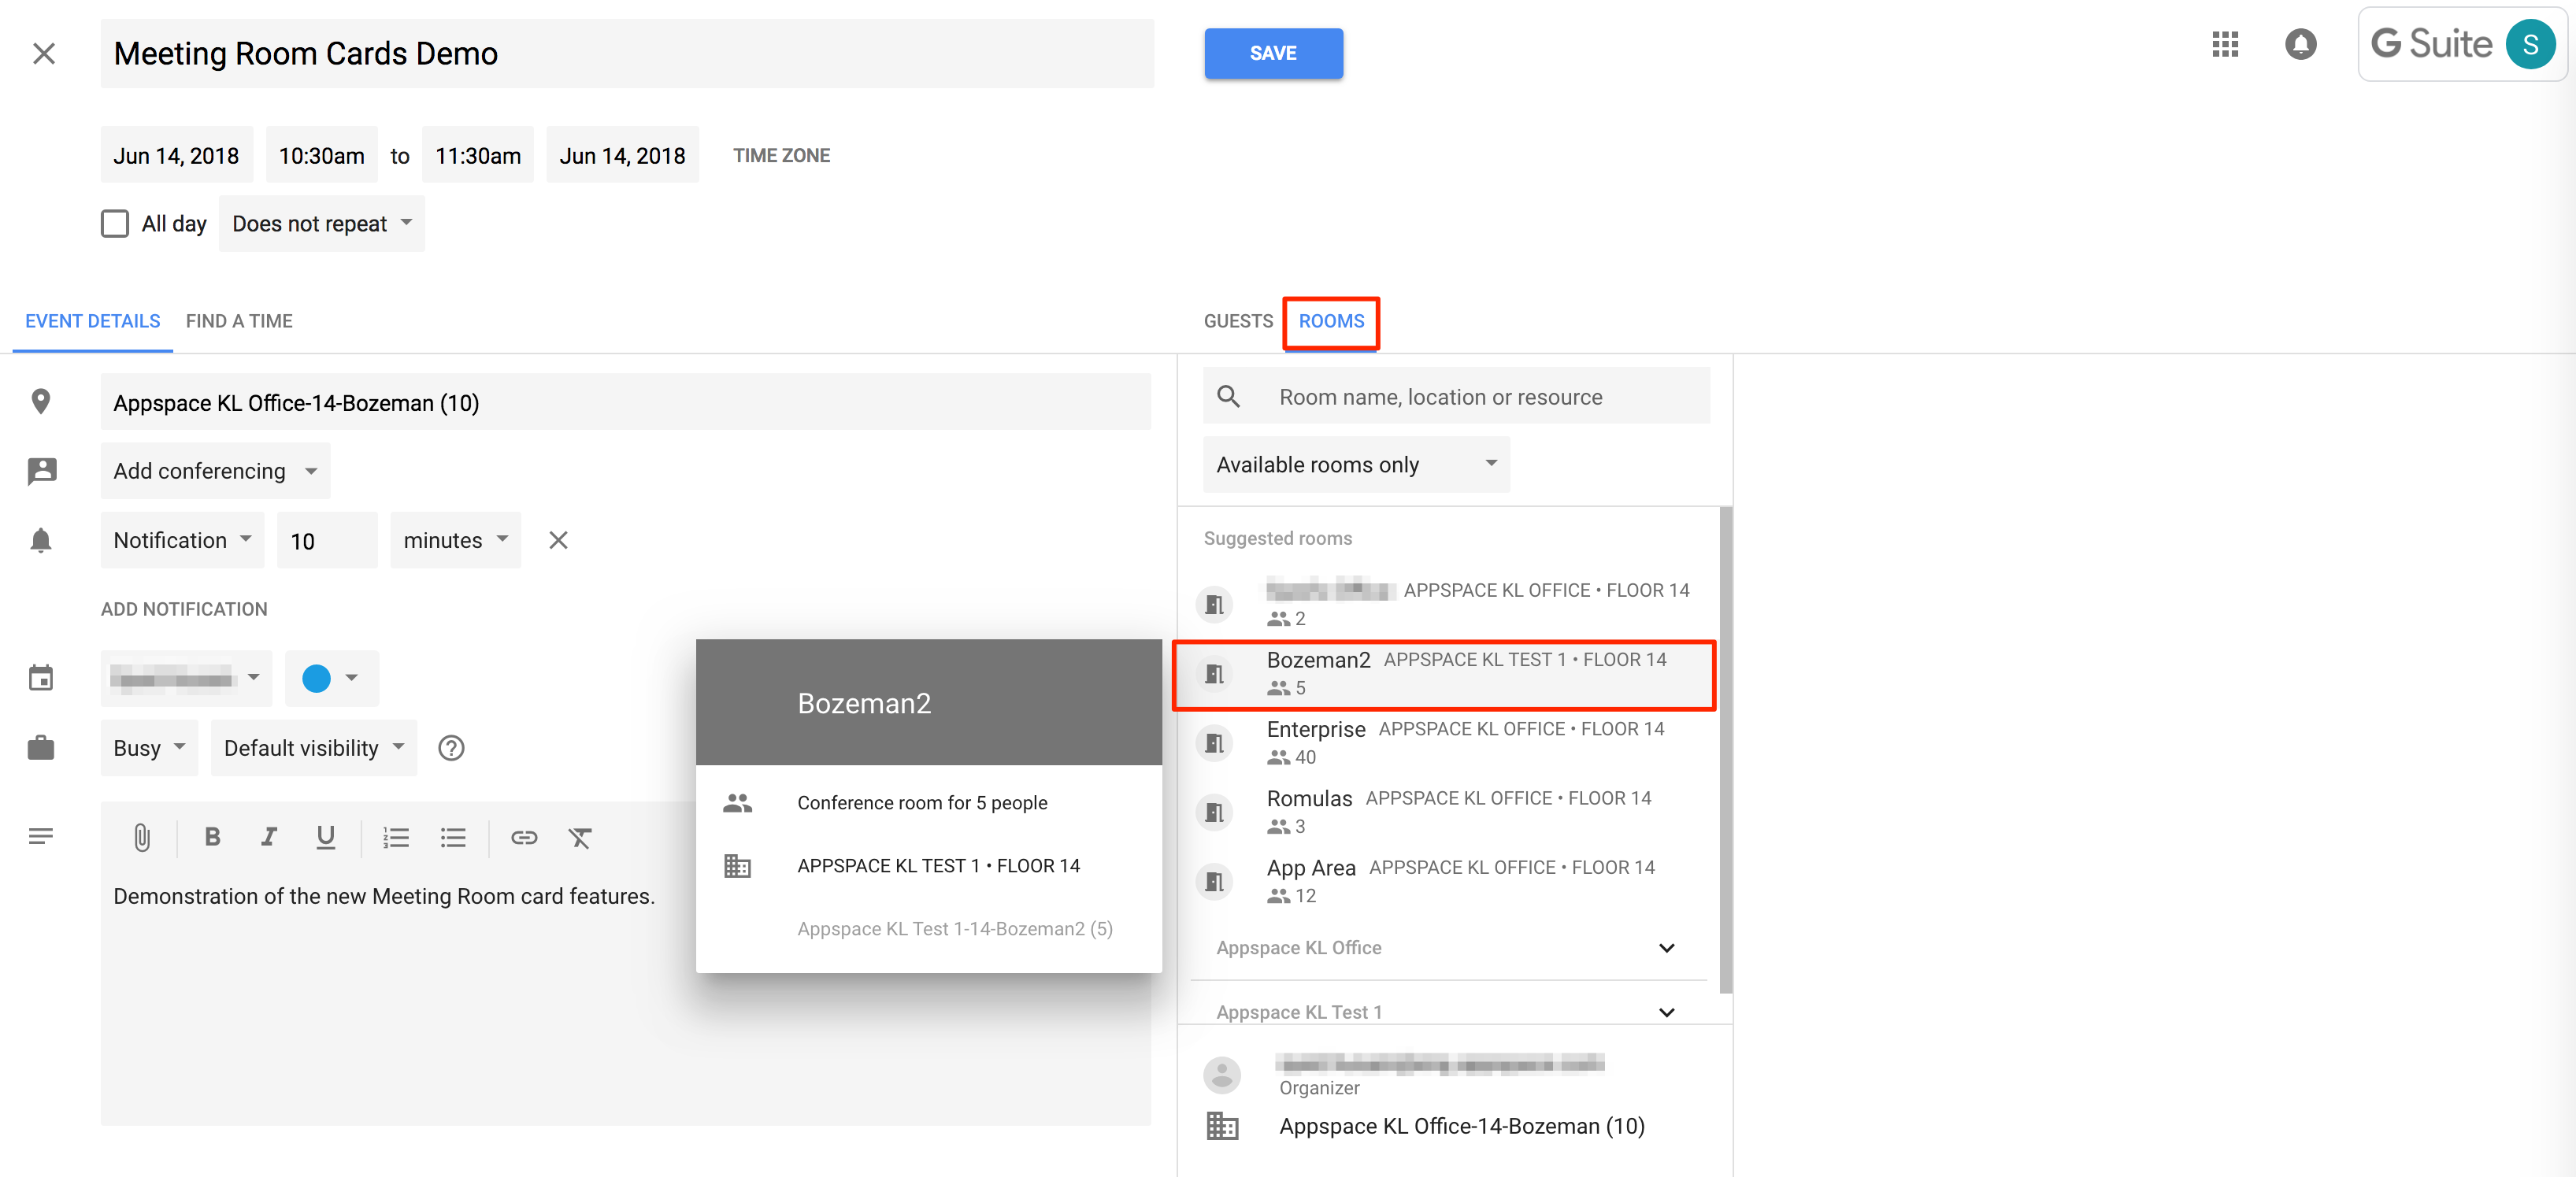Attach a file with the paperclip icon

(142, 837)
